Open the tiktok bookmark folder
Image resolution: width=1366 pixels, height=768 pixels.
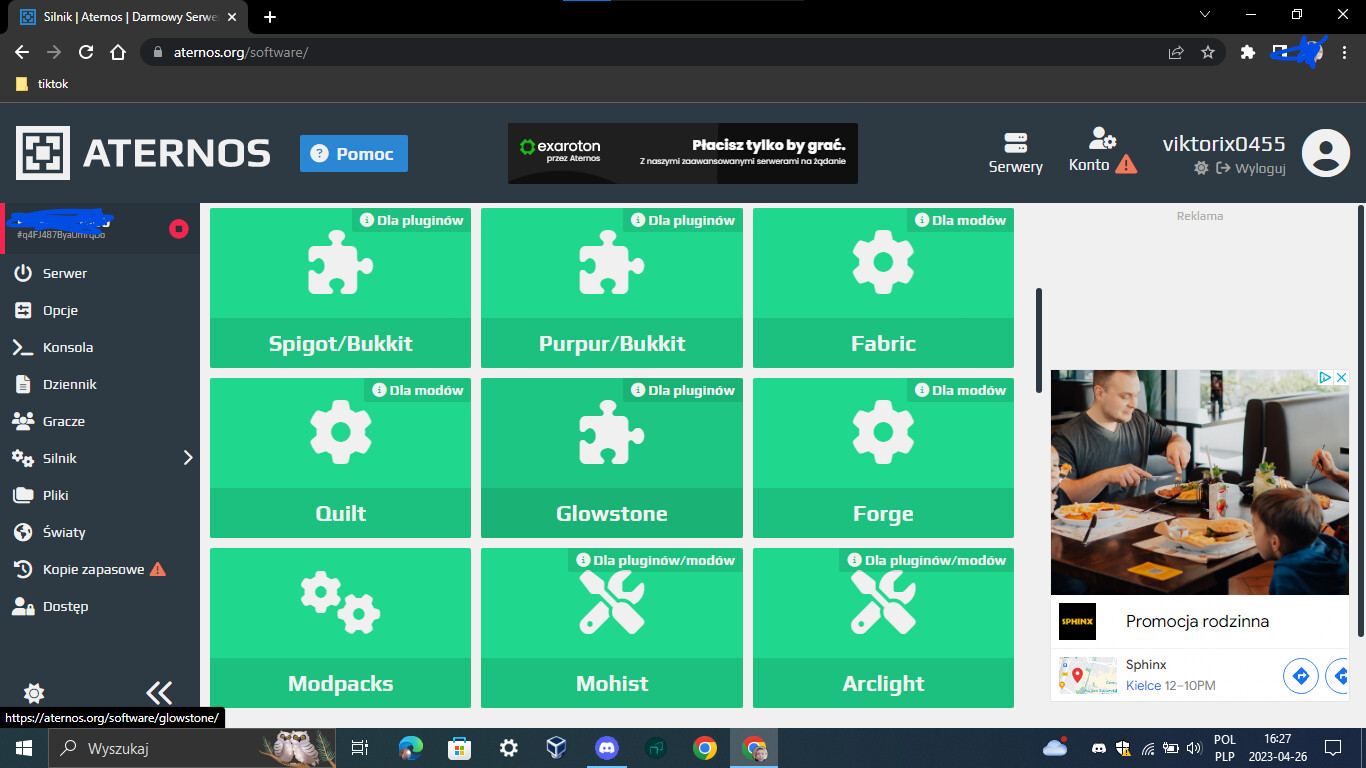pyautogui.click(x=42, y=84)
